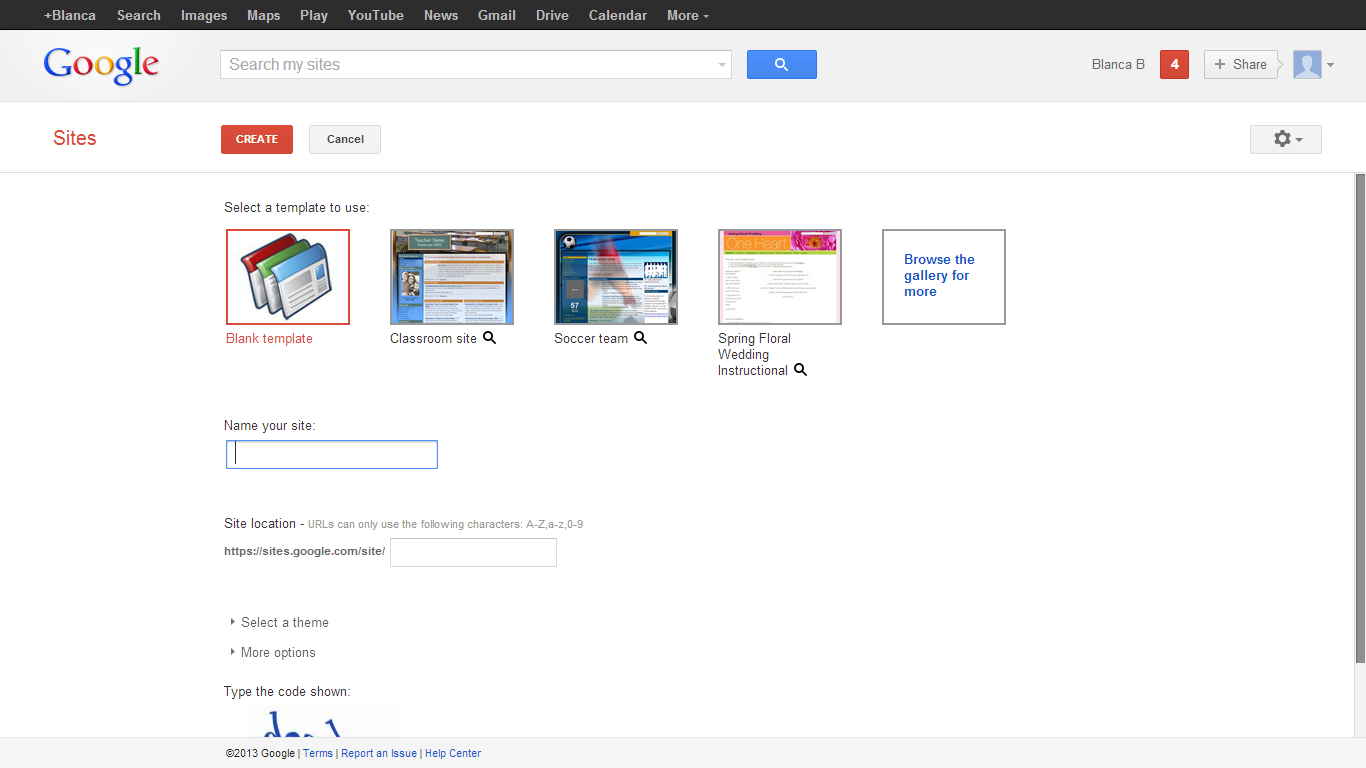Expand the More dropdown in top bar
1366x768 pixels.
point(688,15)
